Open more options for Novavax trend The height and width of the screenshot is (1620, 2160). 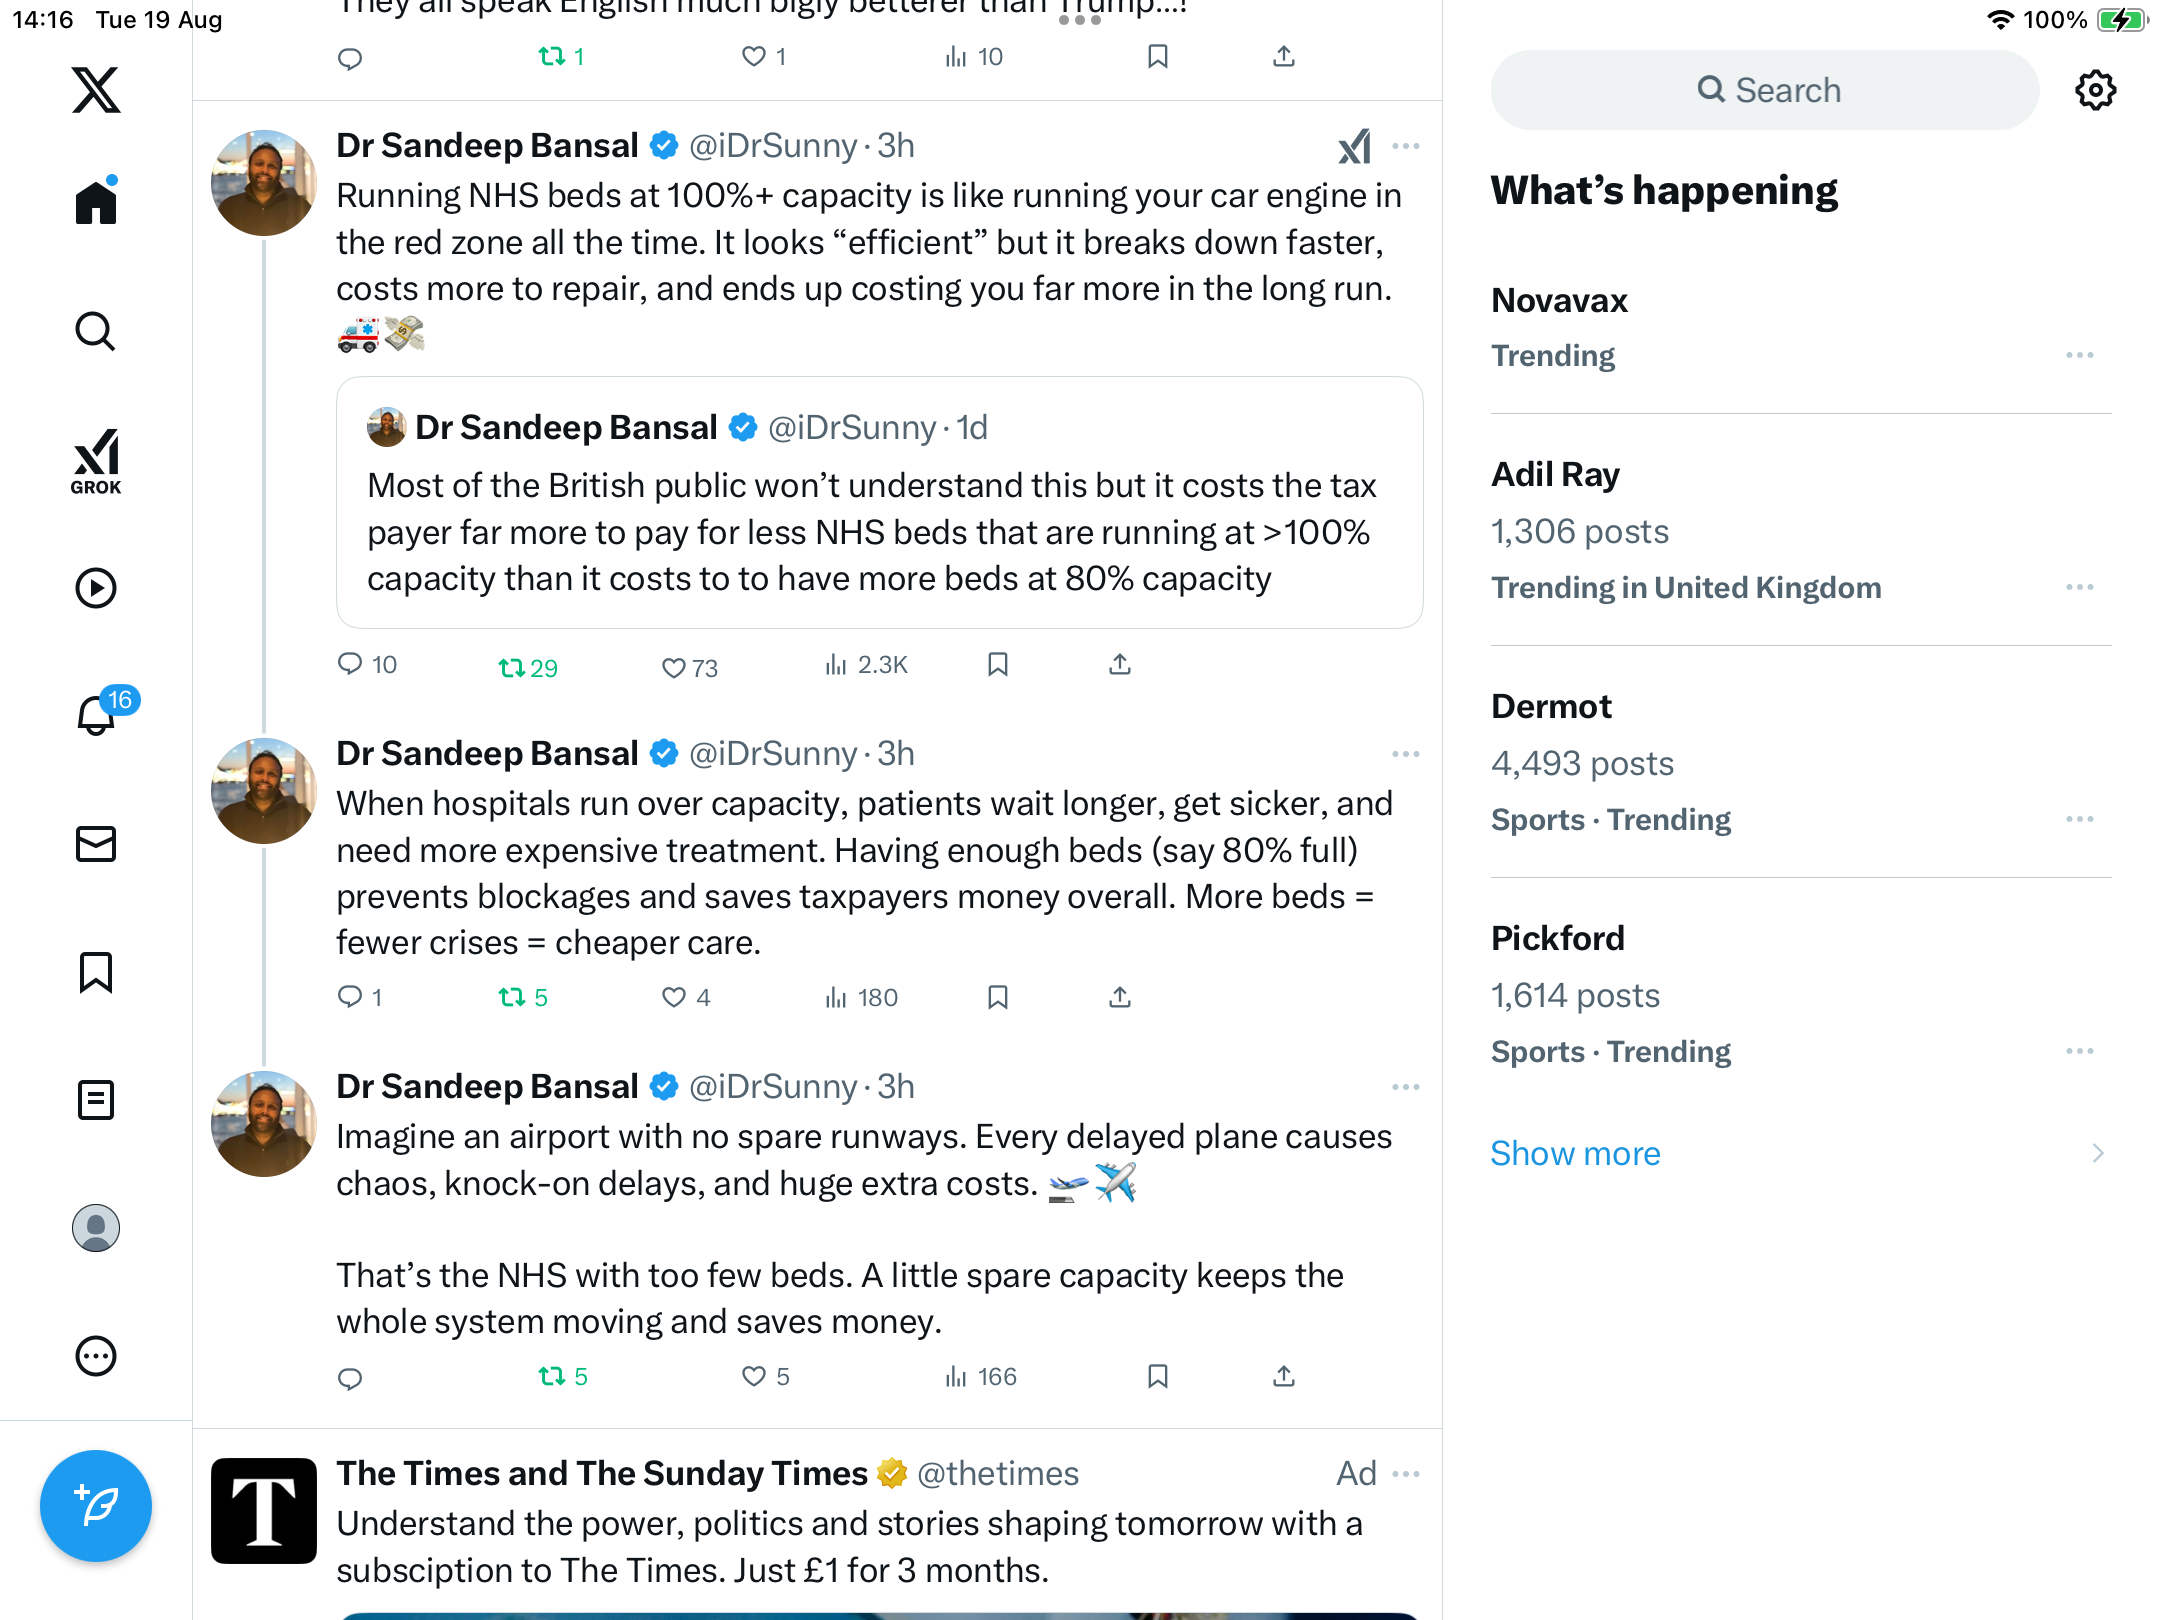(x=2079, y=356)
